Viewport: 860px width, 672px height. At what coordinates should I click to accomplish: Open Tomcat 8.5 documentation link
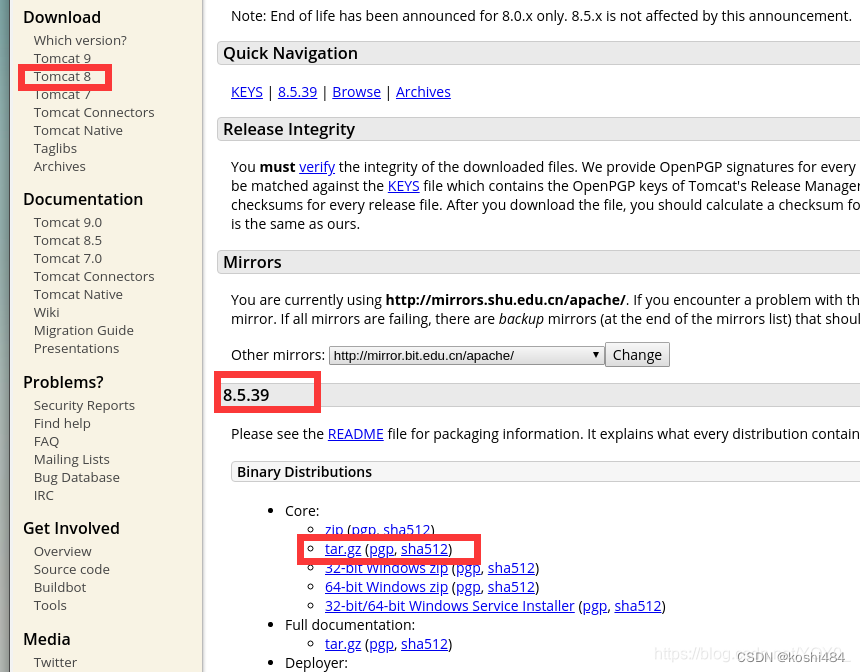coord(67,240)
